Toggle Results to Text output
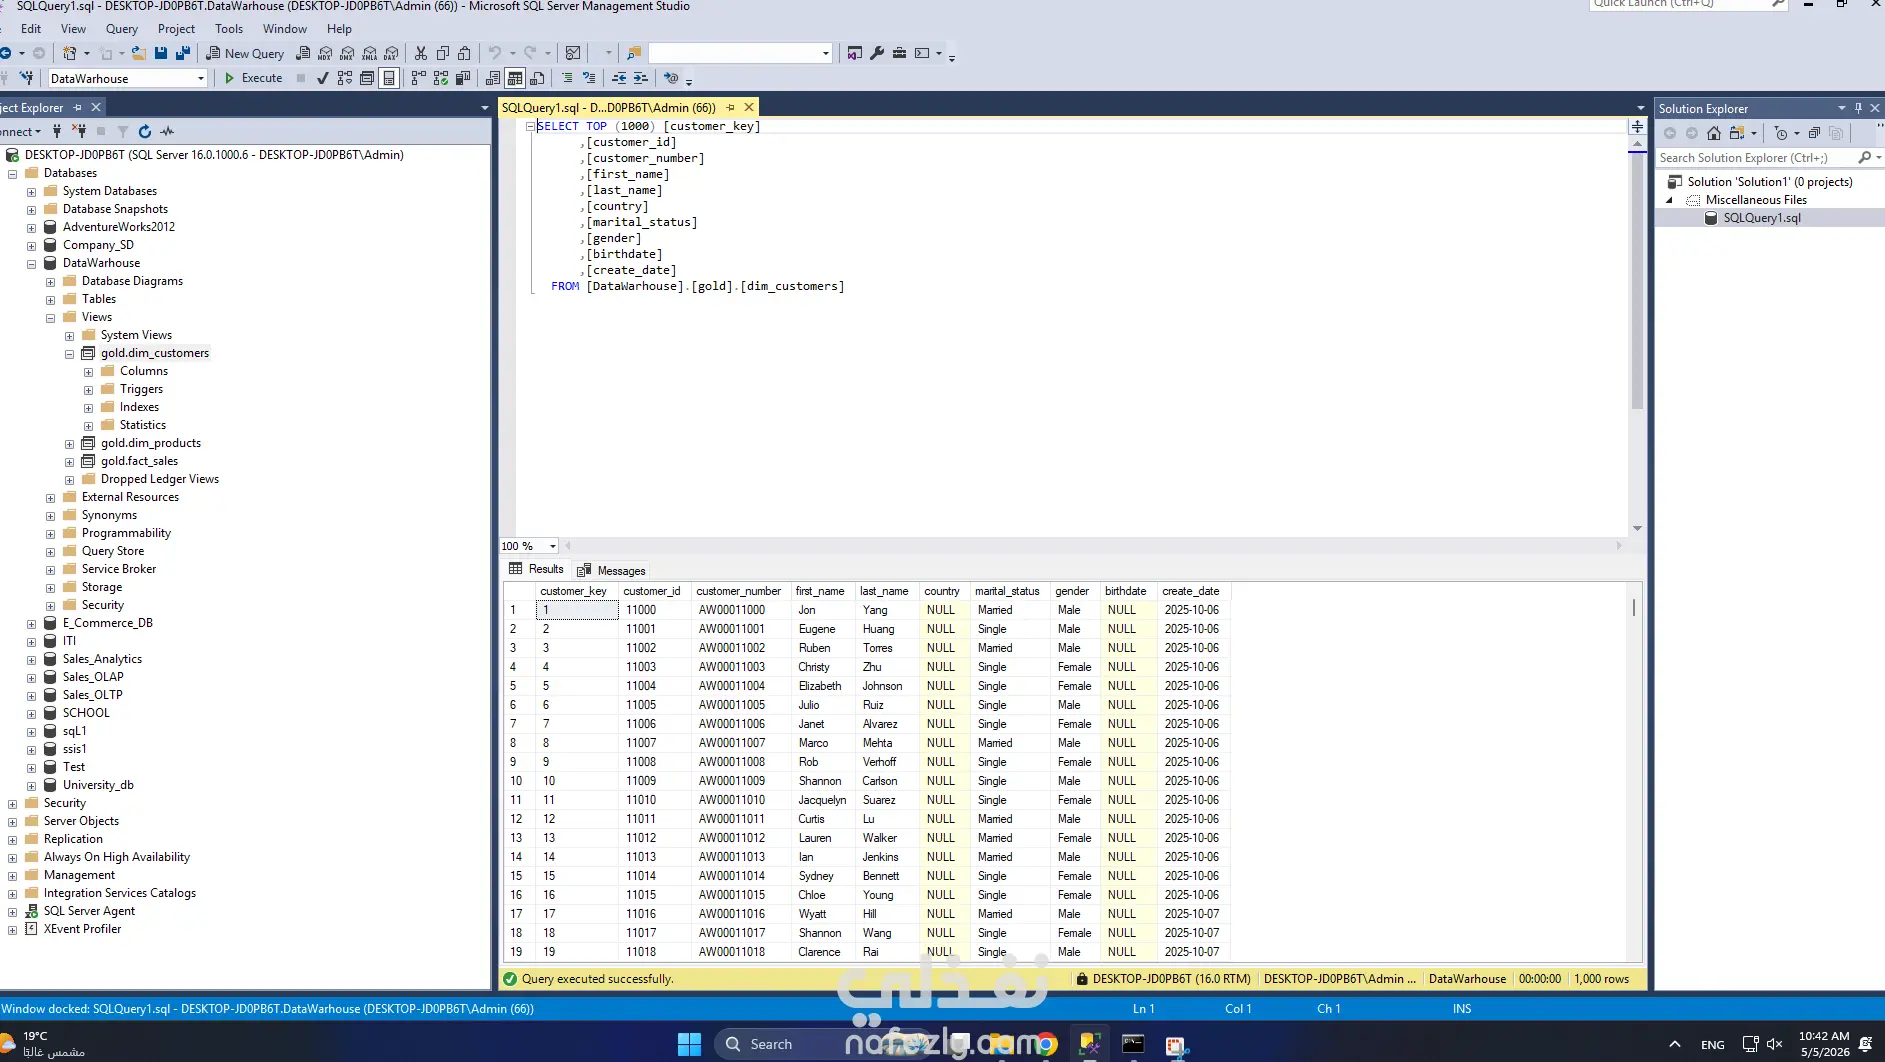This screenshot has height=1062, width=1885. [x=493, y=78]
